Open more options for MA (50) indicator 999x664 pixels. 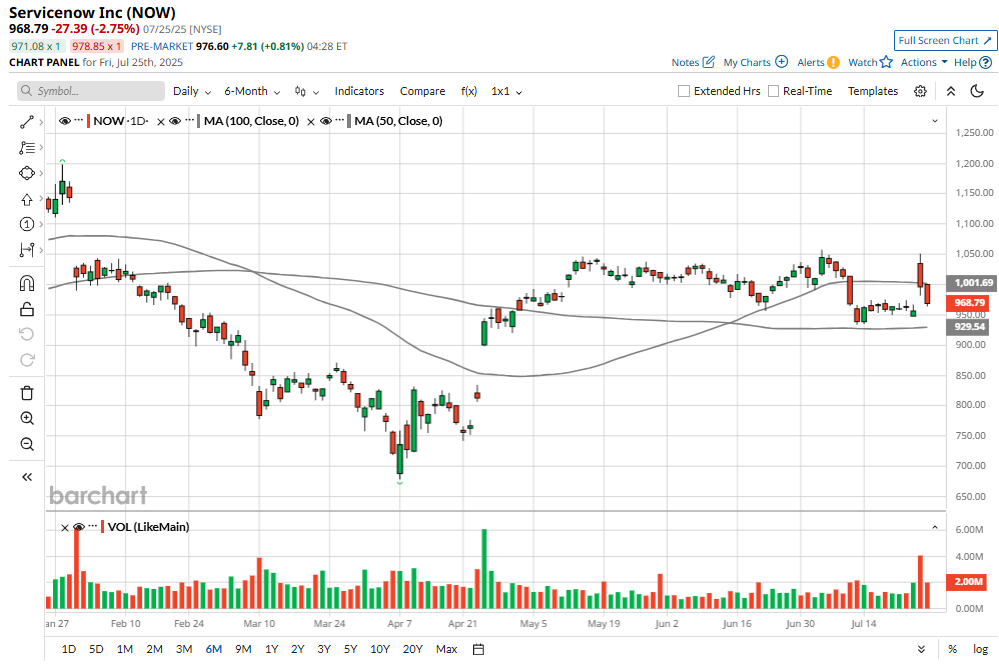click(x=340, y=120)
